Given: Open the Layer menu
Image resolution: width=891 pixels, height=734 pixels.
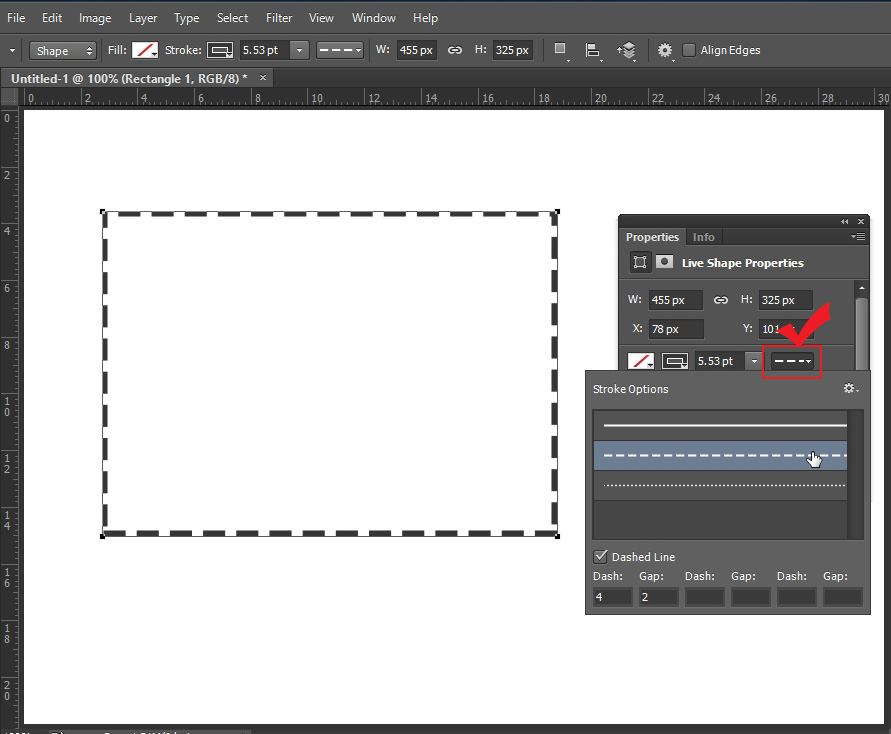Looking at the screenshot, I should 143,18.
